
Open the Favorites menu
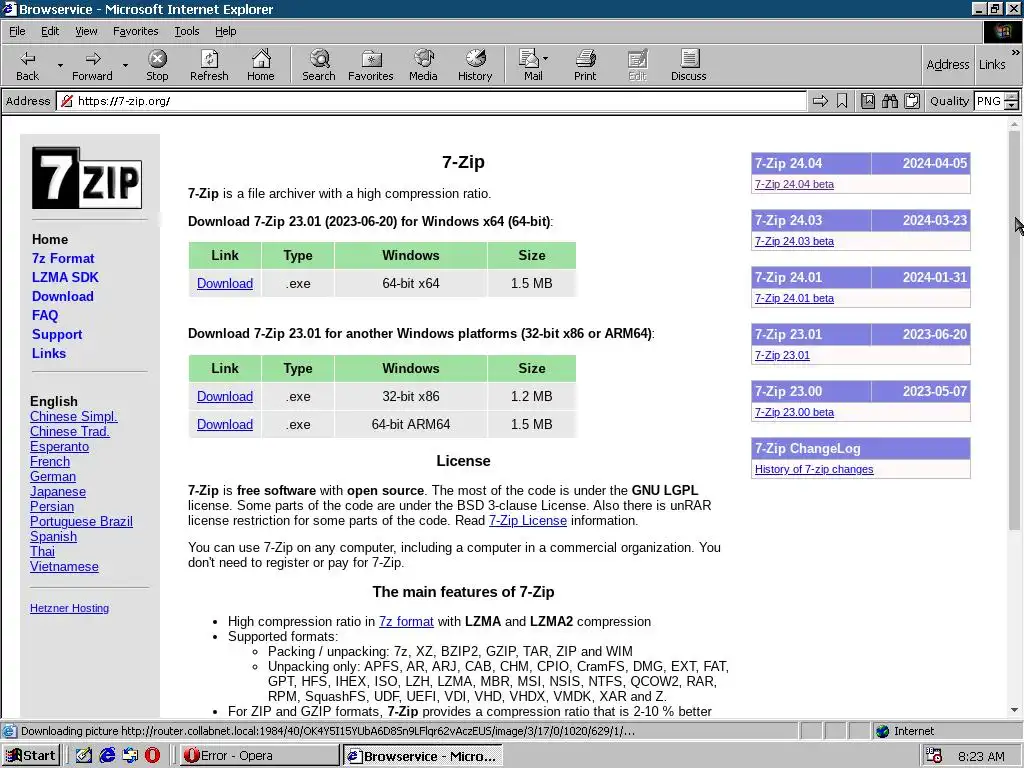pos(136,31)
